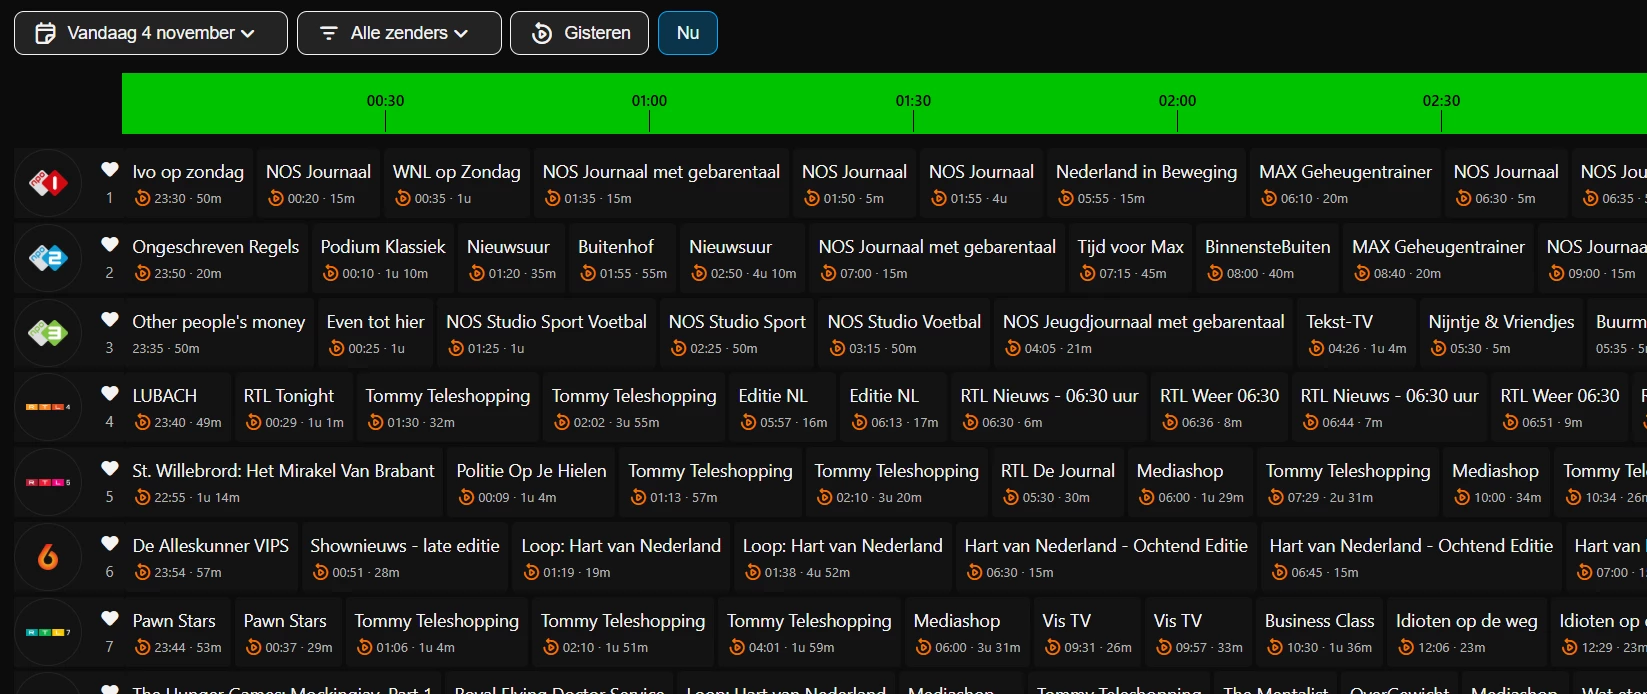Click replay icon of Business Class
The width and height of the screenshot is (1647, 694).
coord(1274,648)
